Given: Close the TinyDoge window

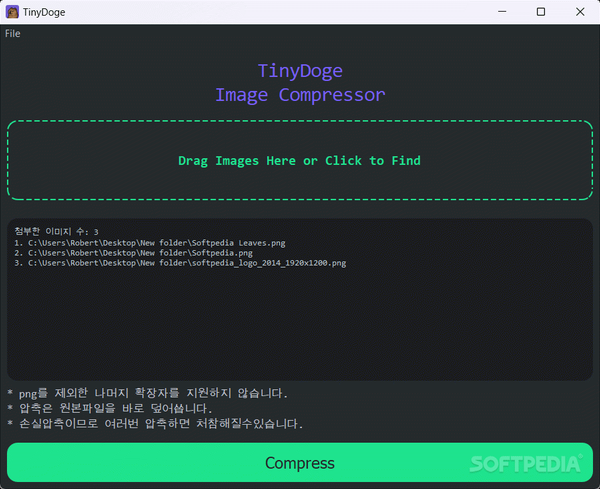Looking at the screenshot, I should pos(580,12).
